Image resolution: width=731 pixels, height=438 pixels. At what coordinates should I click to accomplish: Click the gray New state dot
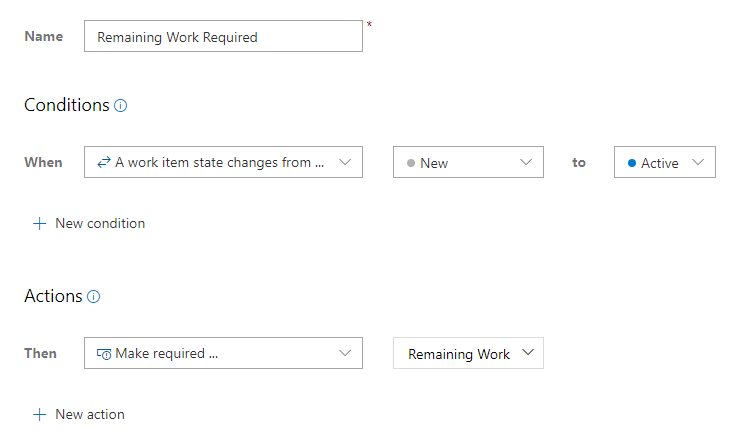point(411,162)
